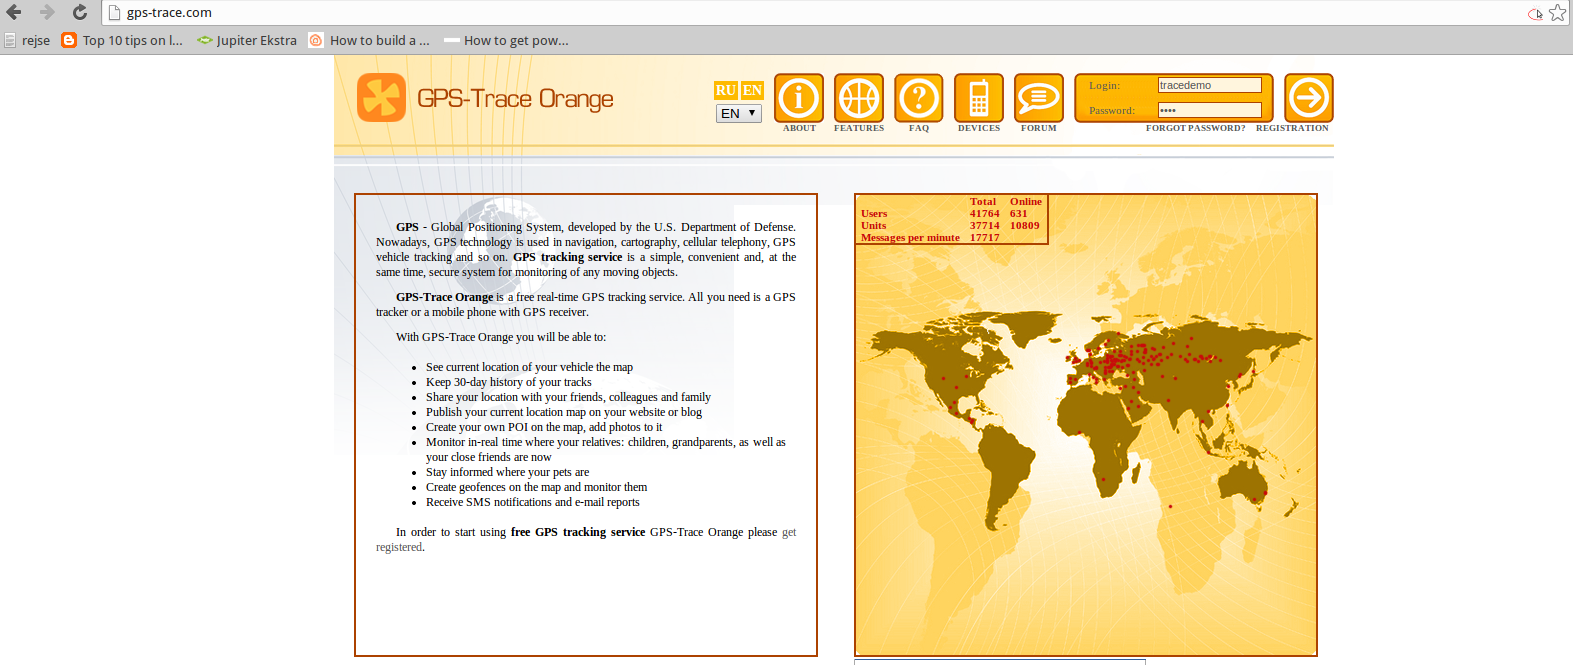Open the 'Jupiter Ekstra' bookmark
Viewport: 1573px width, 665px height.
point(247,40)
